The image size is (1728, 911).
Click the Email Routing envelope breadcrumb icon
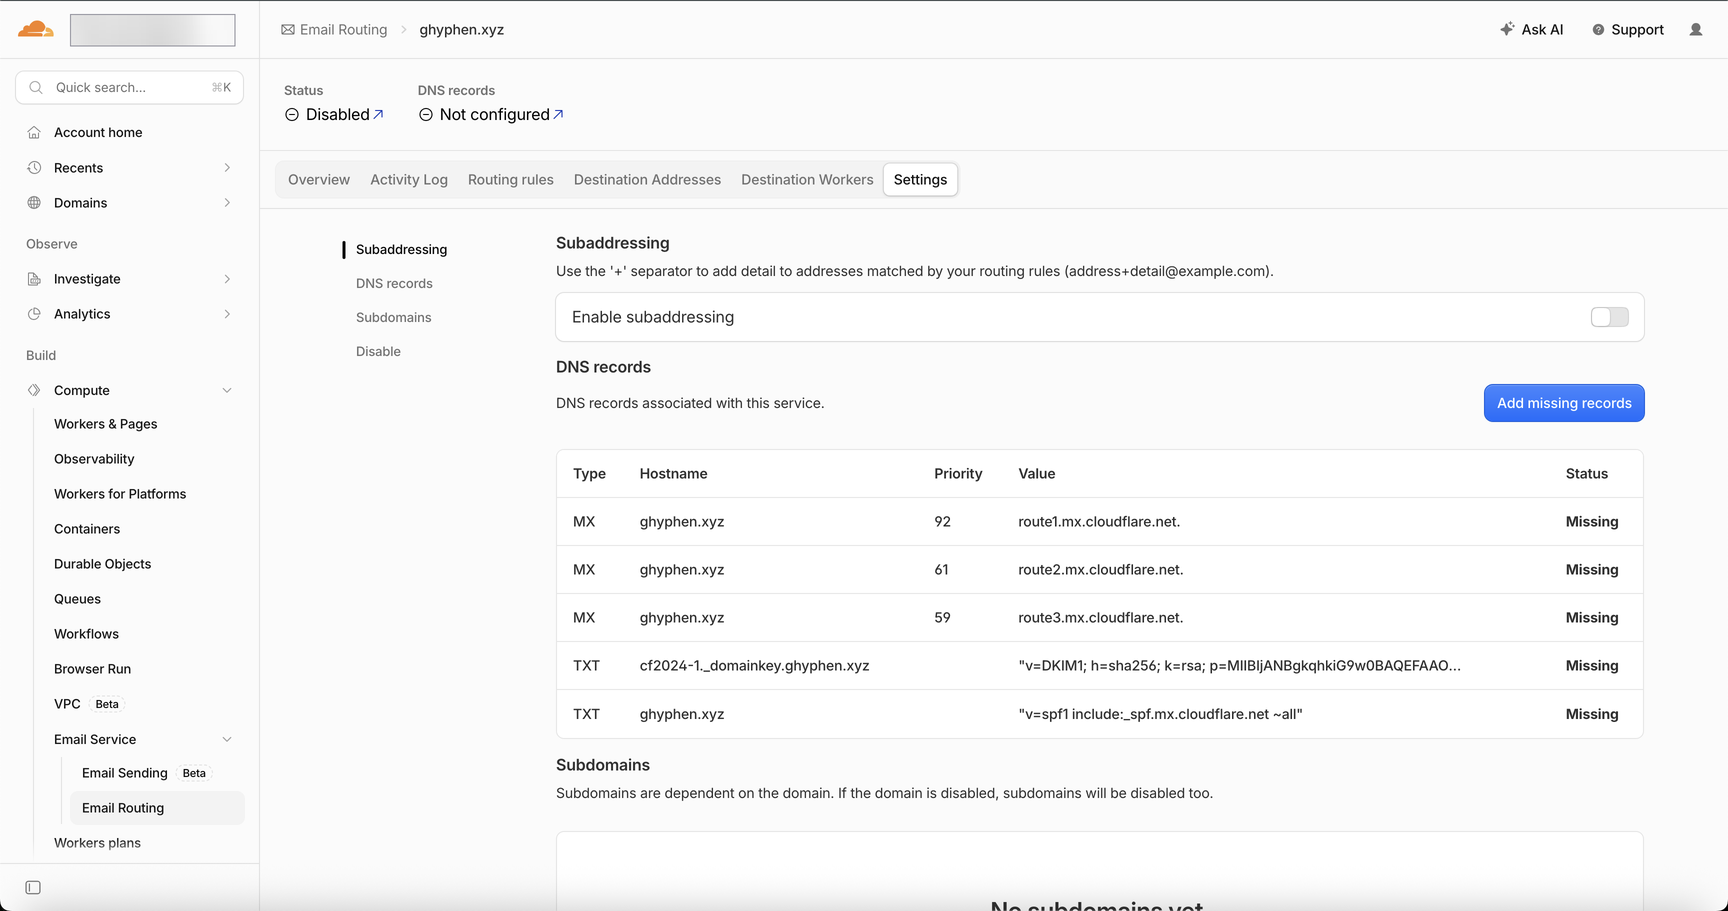[288, 30]
